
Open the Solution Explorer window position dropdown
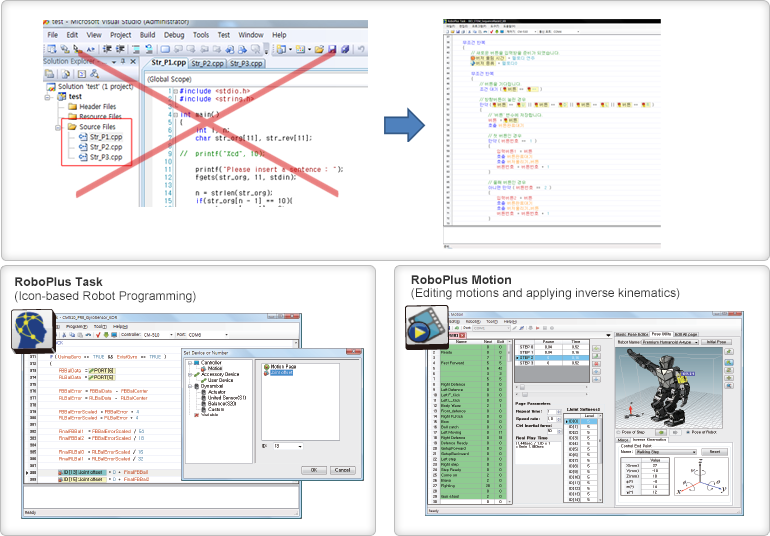(x=114, y=62)
